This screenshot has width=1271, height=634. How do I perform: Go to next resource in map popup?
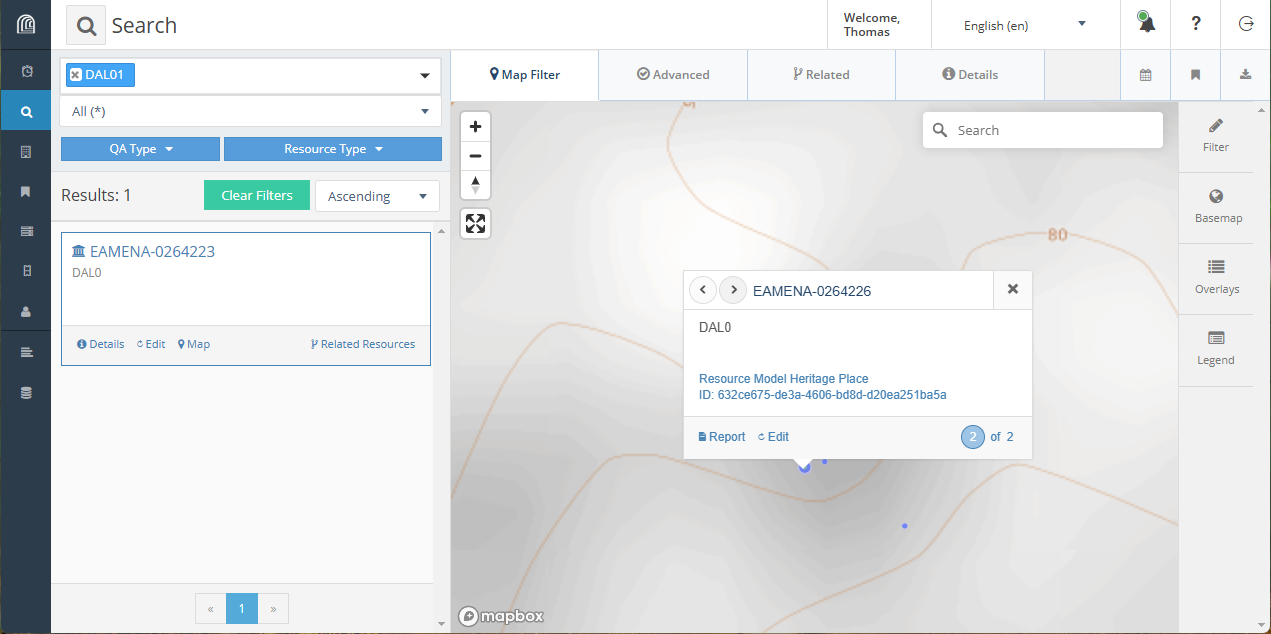click(733, 290)
